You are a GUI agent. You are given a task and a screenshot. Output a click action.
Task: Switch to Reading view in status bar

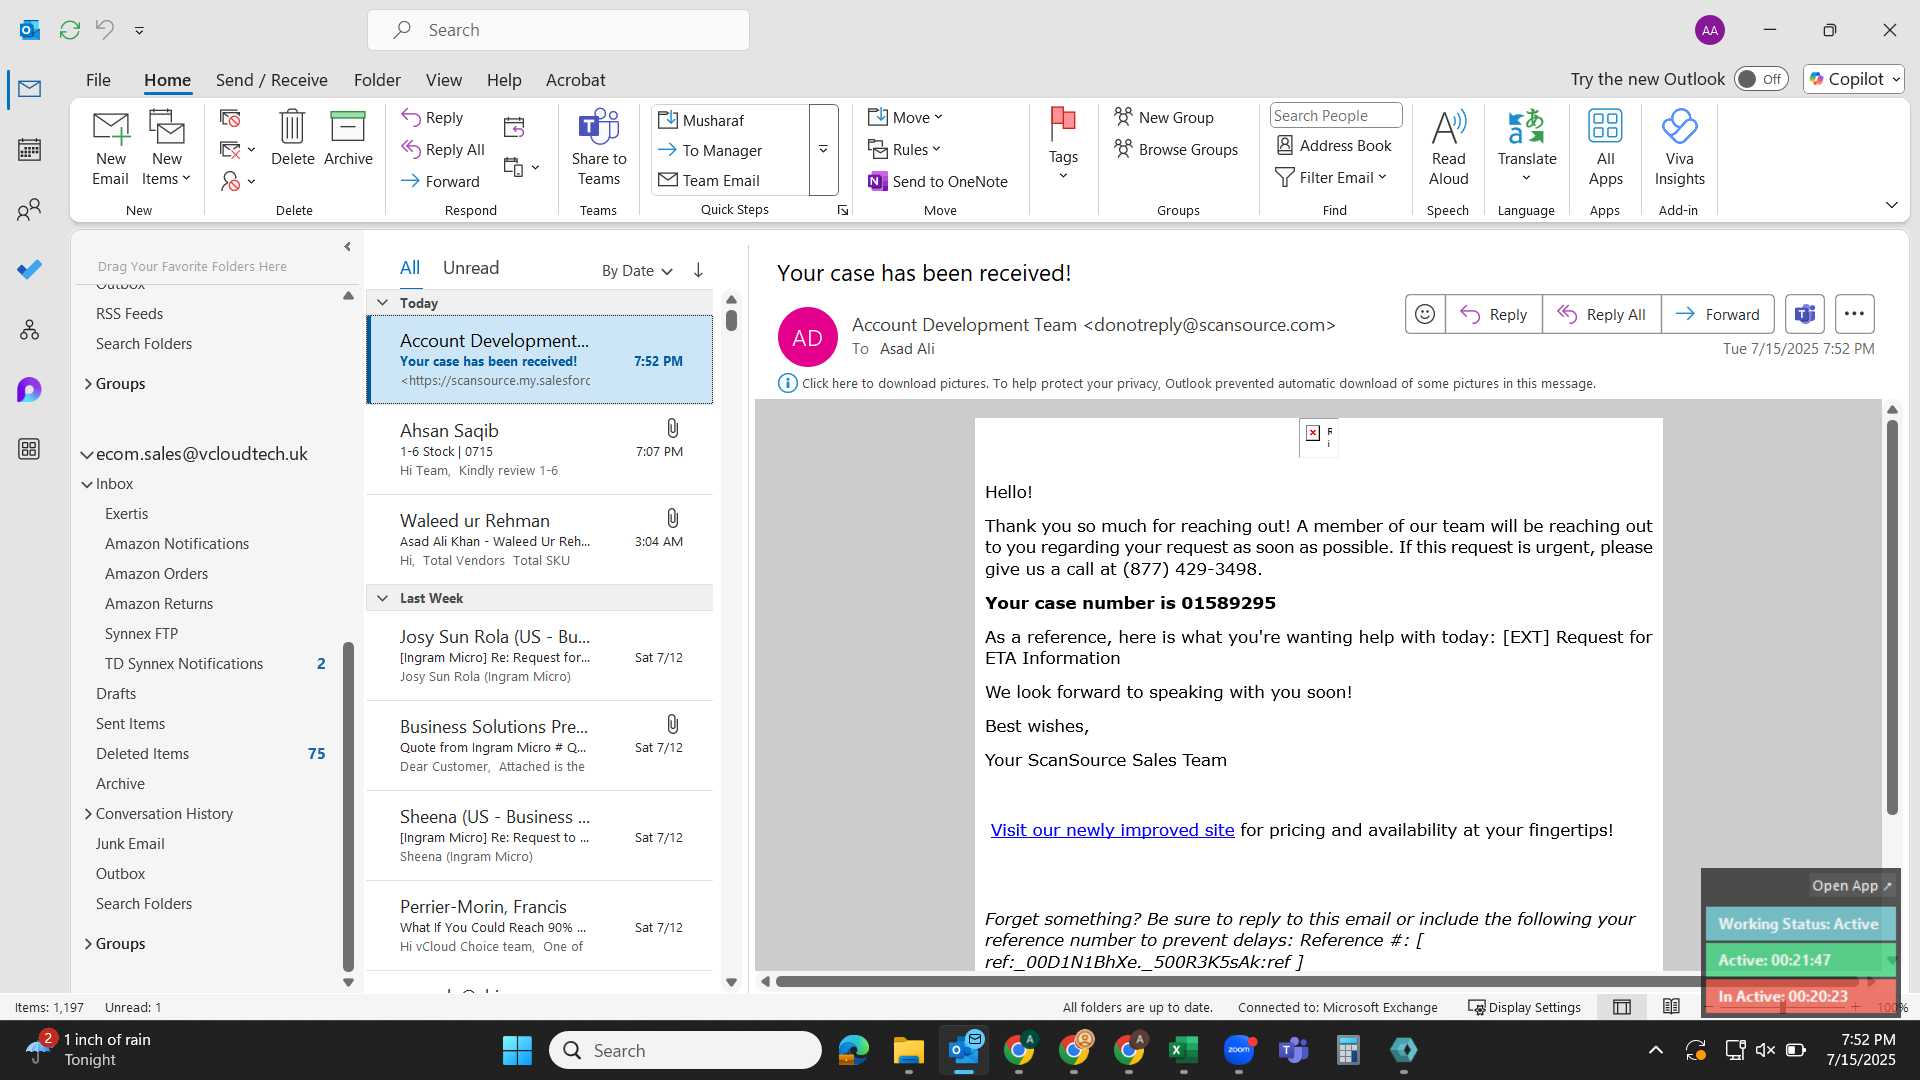coord(1671,1007)
